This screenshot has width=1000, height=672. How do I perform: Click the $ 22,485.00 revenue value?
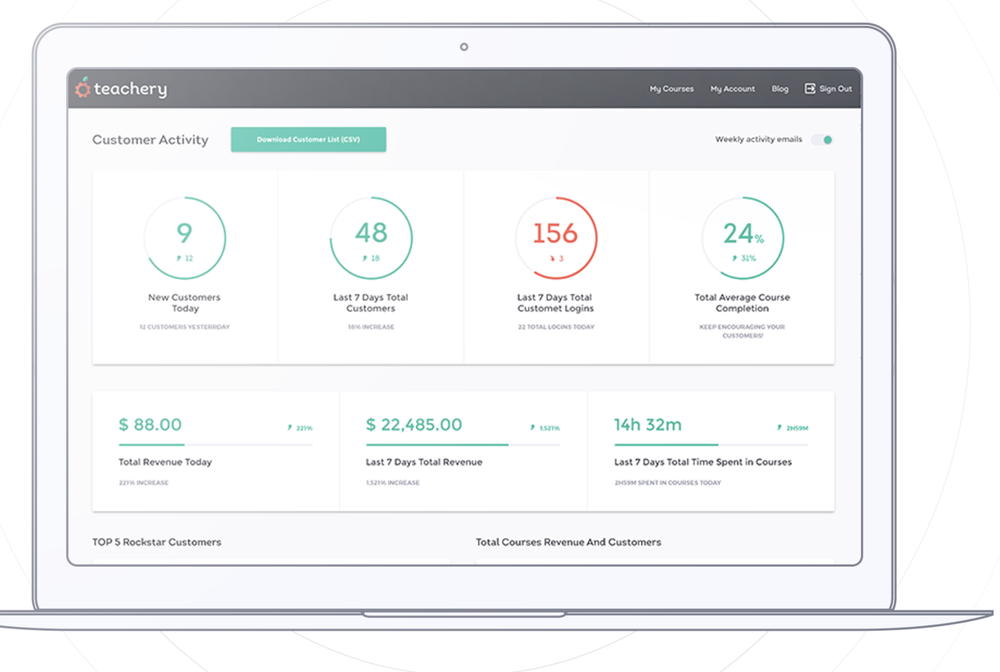point(414,425)
